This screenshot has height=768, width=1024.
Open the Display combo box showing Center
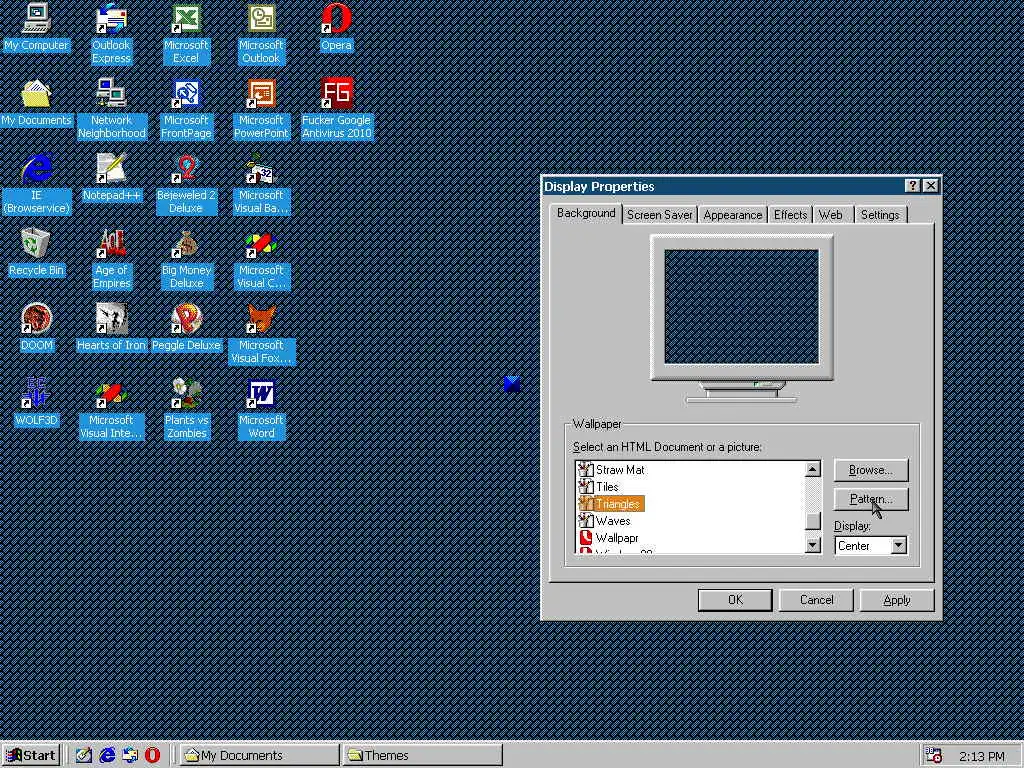871,545
